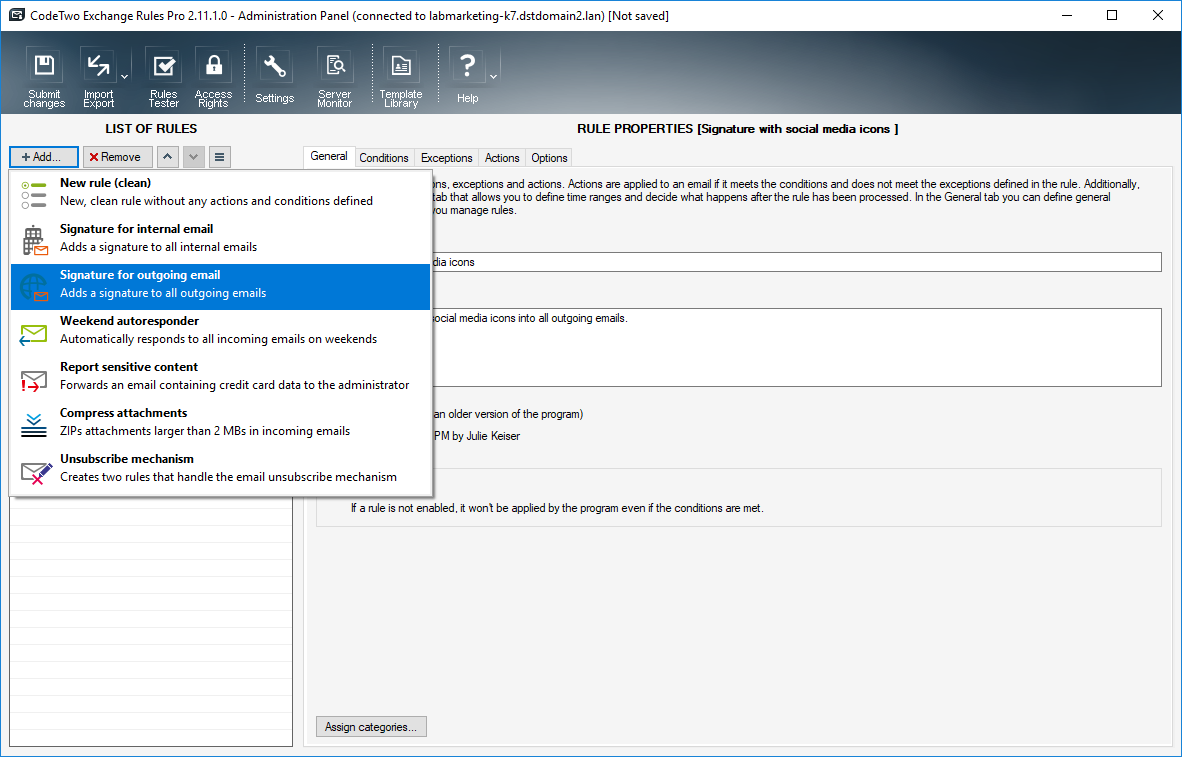1182x757 pixels.
Task: Move the selected rule up
Action: [168, 156]
